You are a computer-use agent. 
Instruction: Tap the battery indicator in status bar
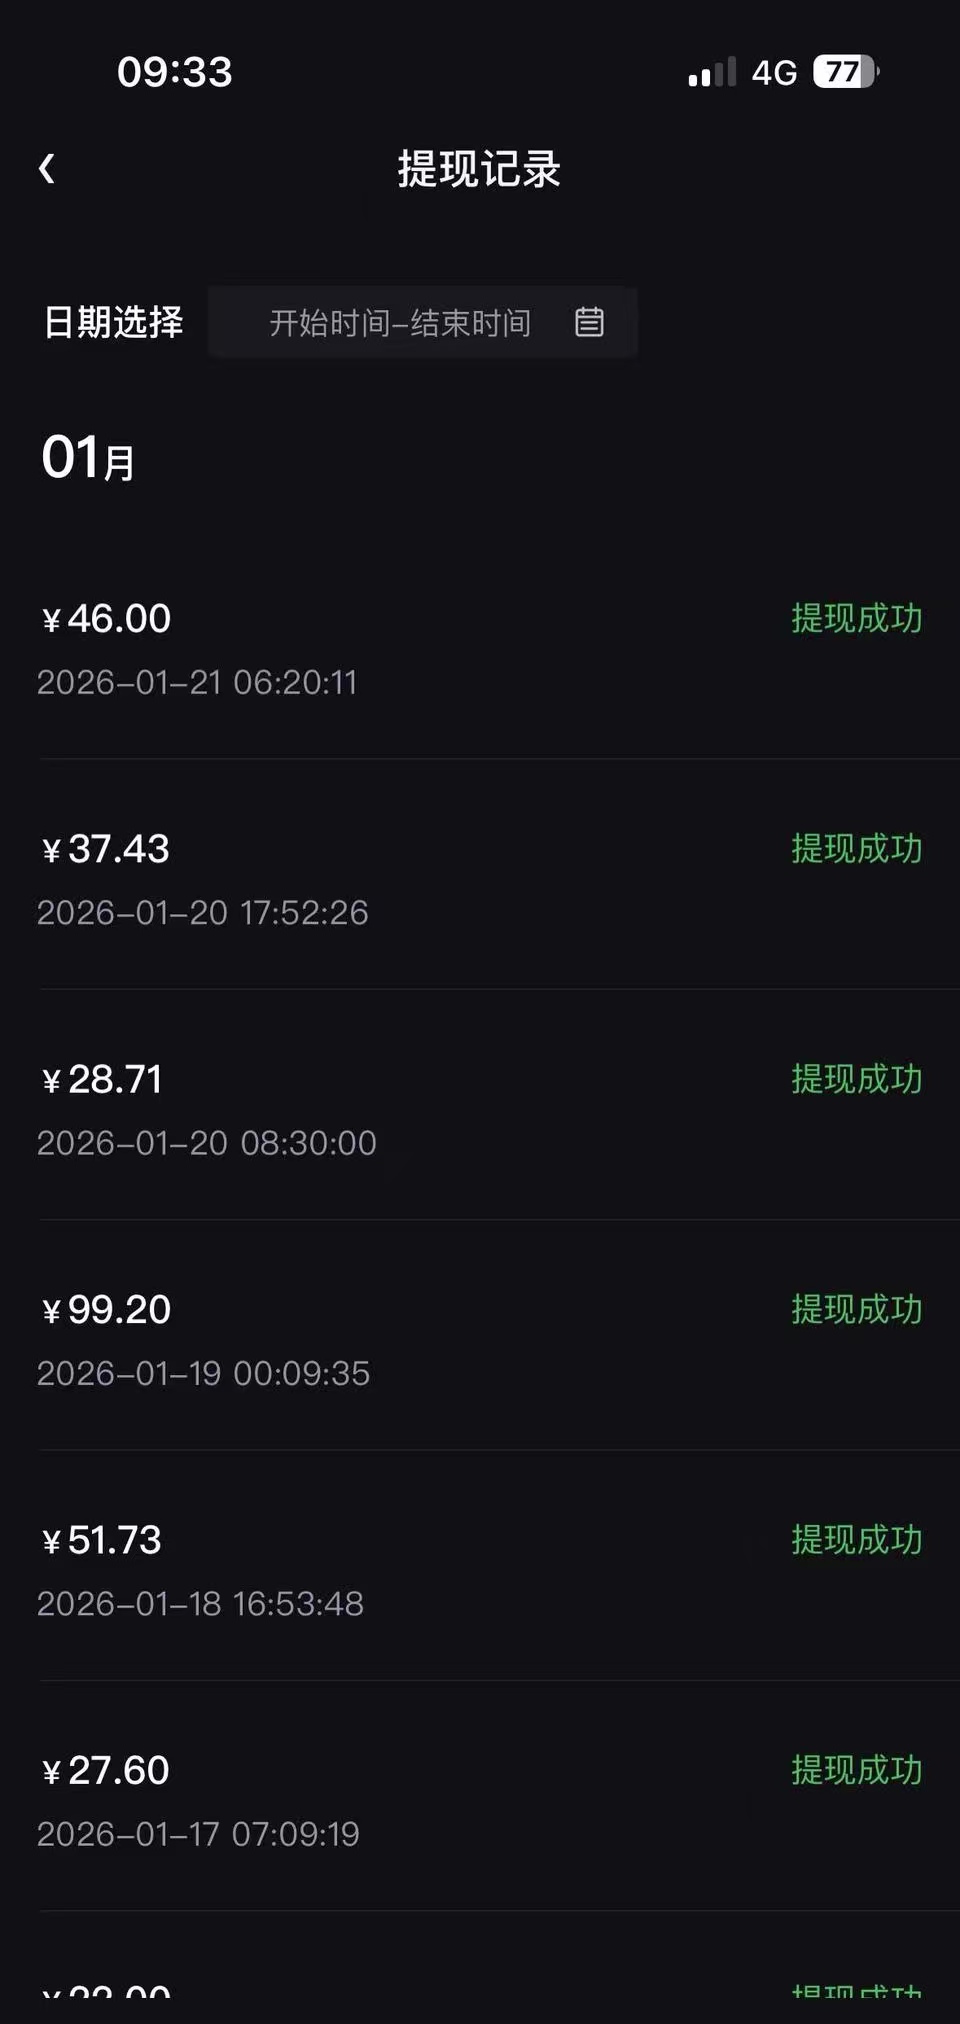coord(845,72)
